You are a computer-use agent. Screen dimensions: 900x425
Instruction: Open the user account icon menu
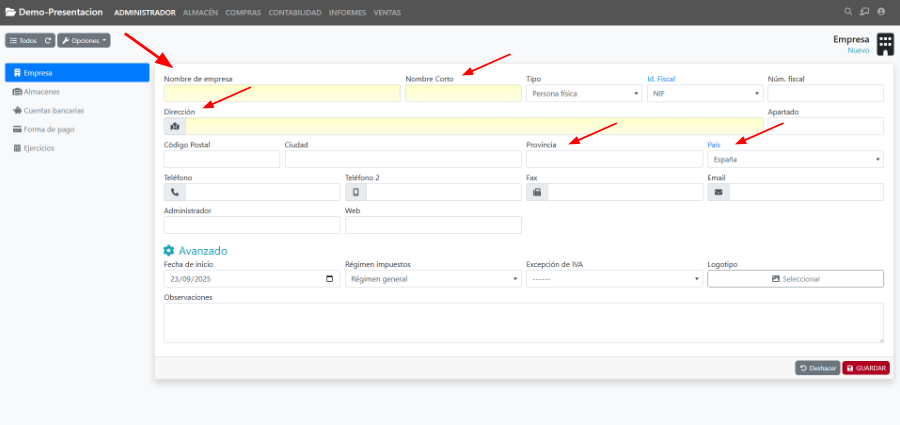click(880, 12)
